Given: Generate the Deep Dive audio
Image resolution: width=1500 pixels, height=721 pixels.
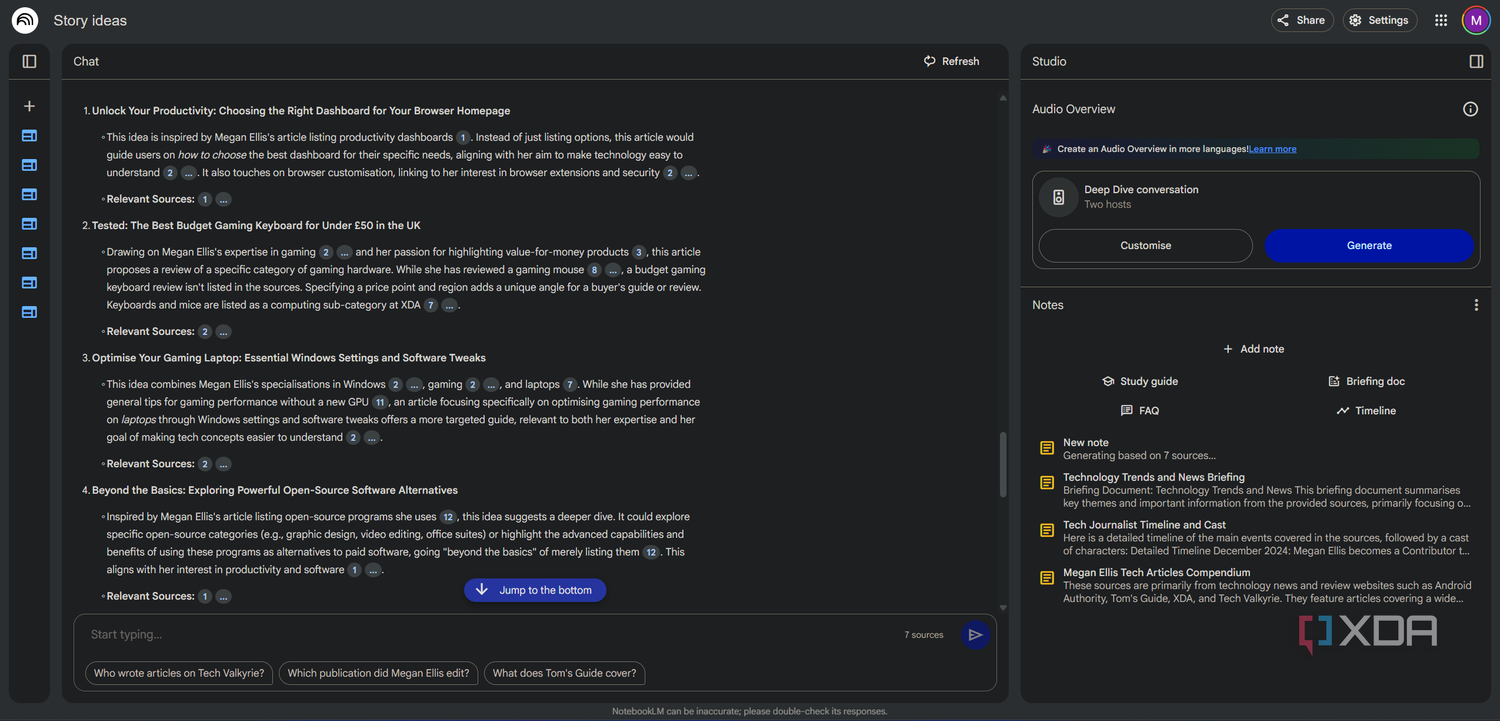Looking at the screenshot, I should 1369,245.
